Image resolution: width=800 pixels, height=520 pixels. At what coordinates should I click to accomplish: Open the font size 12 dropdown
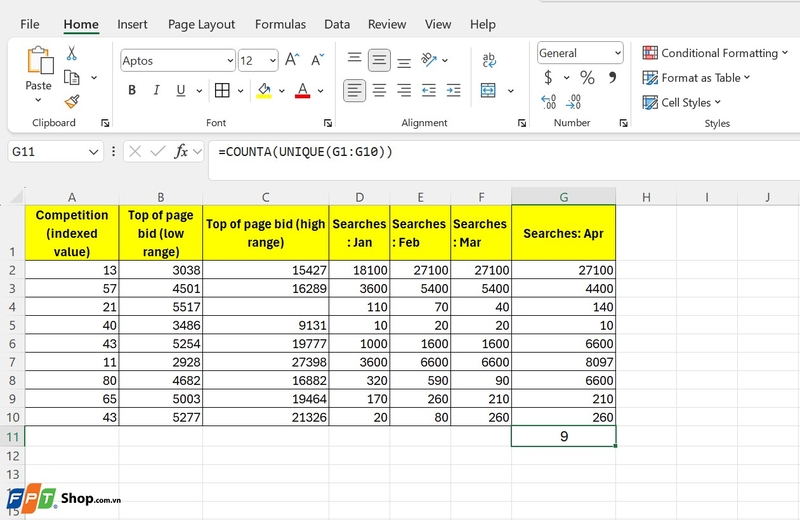(273, 61)
